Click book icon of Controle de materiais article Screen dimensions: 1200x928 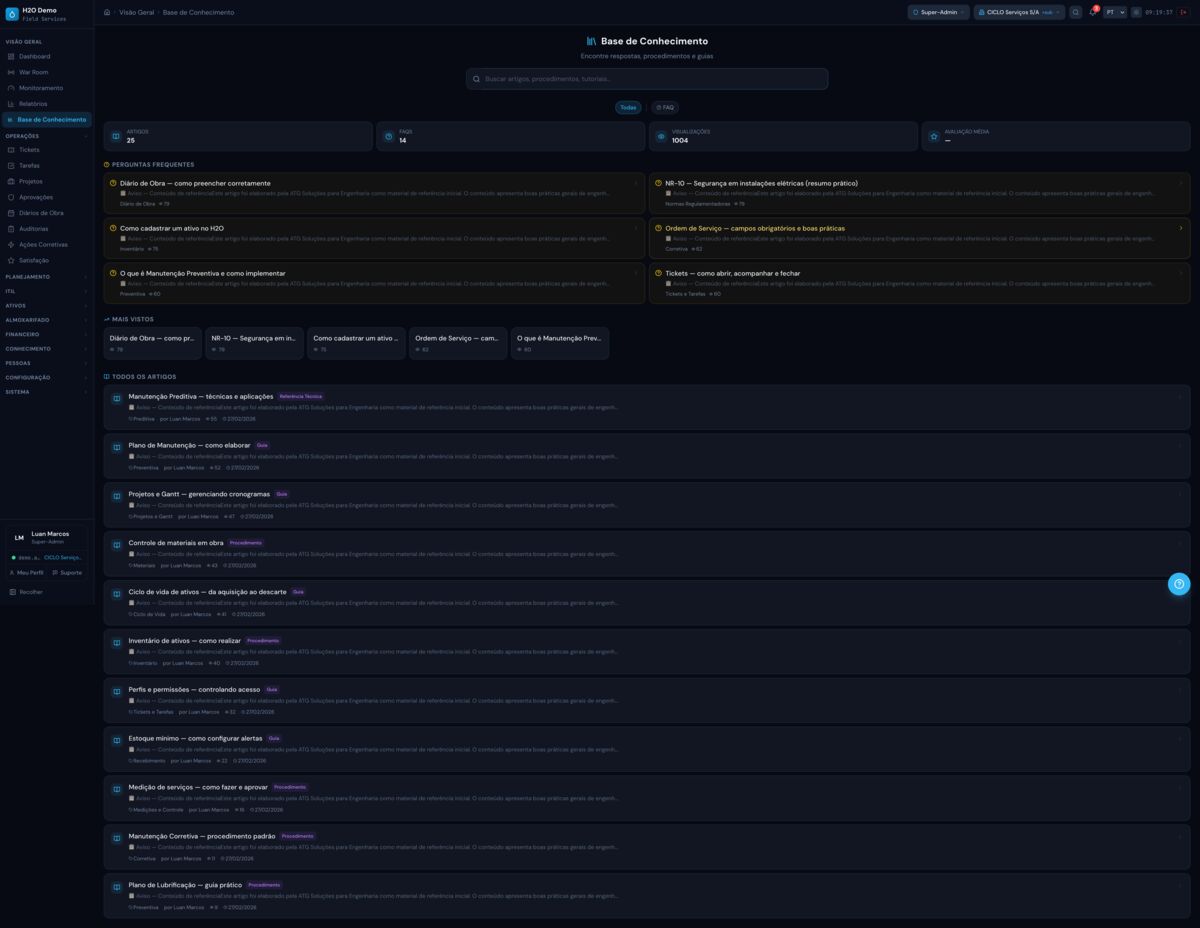[117, 545]
